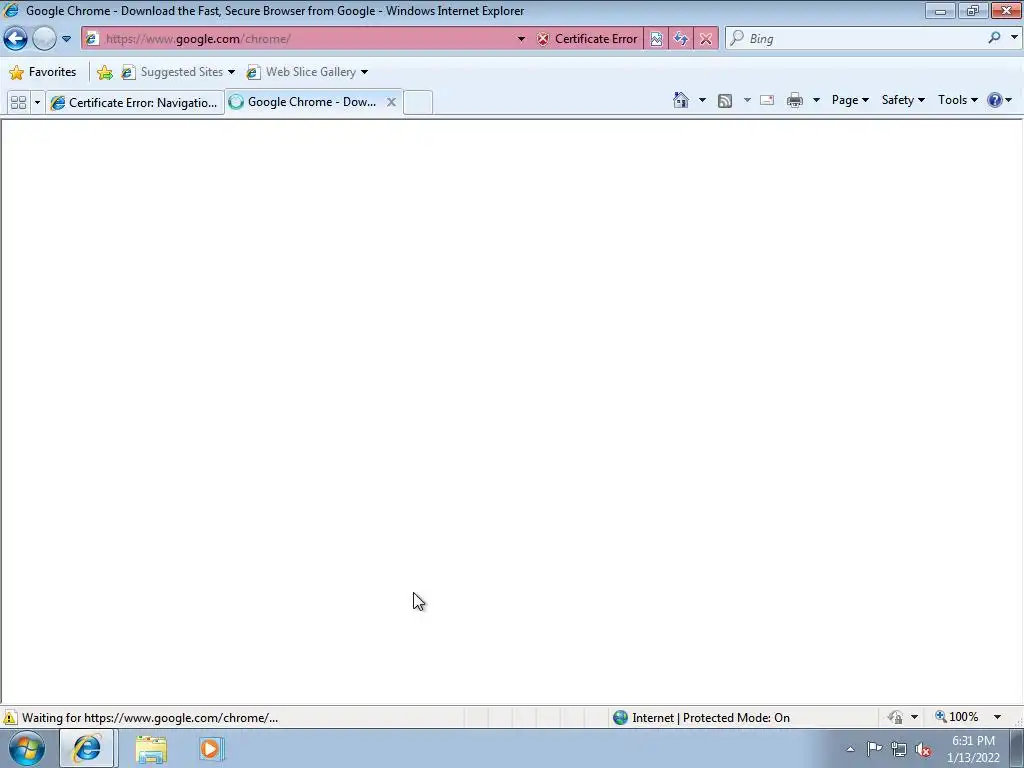Launch Windows Media Player from taskbar
Viewport: 1024px width, 768px height.
tap(211, 748)
